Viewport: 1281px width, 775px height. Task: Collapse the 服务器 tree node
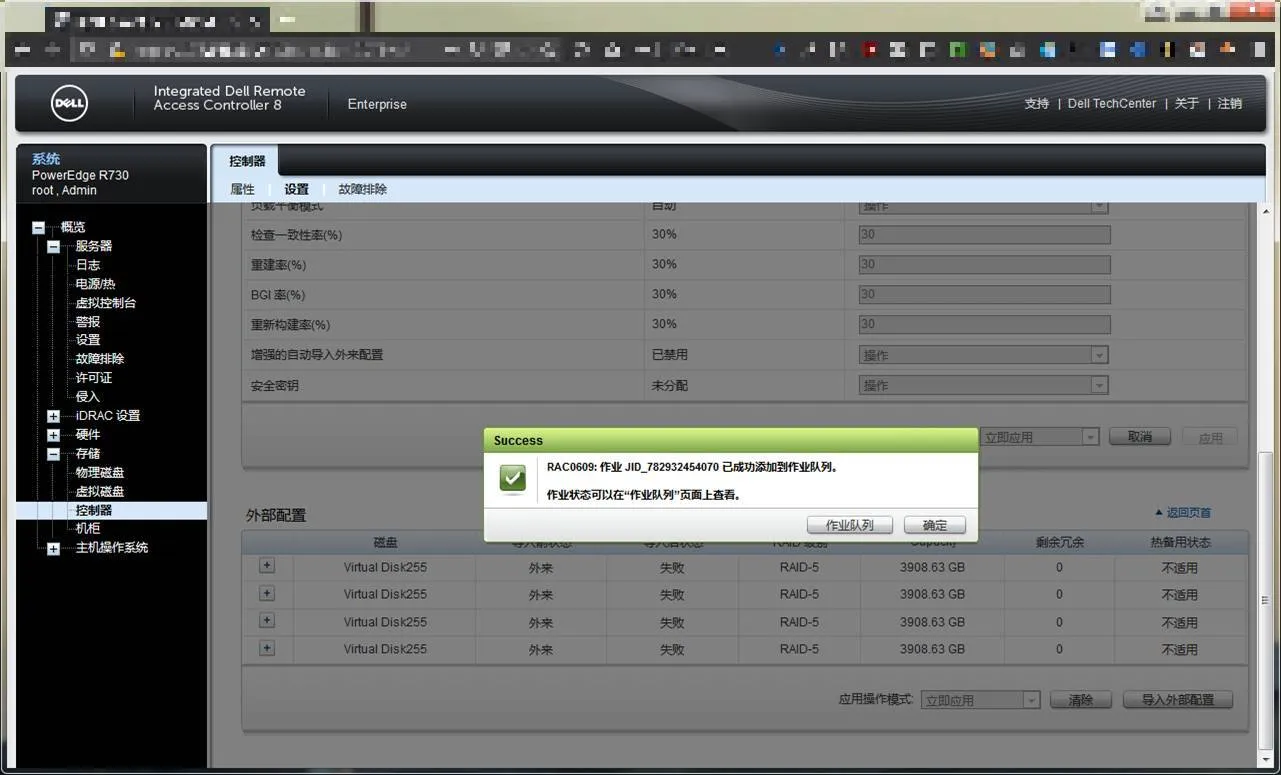54,247
